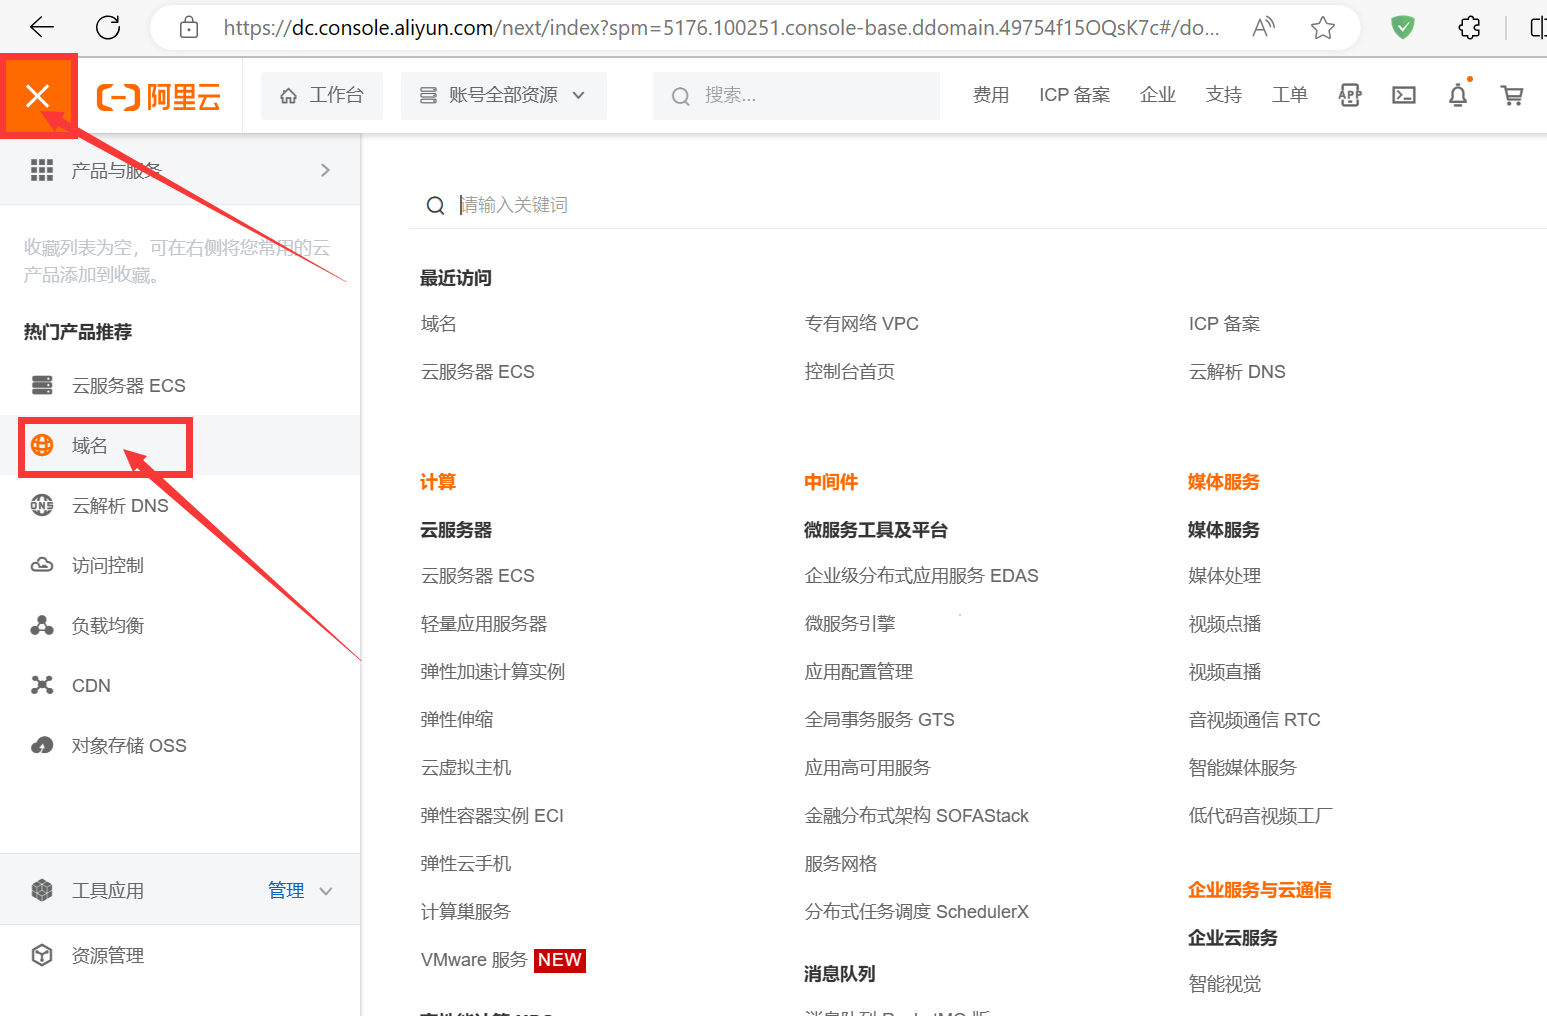Open the shopping cart icon
1547x1016 pixels.
[1512, 95]
